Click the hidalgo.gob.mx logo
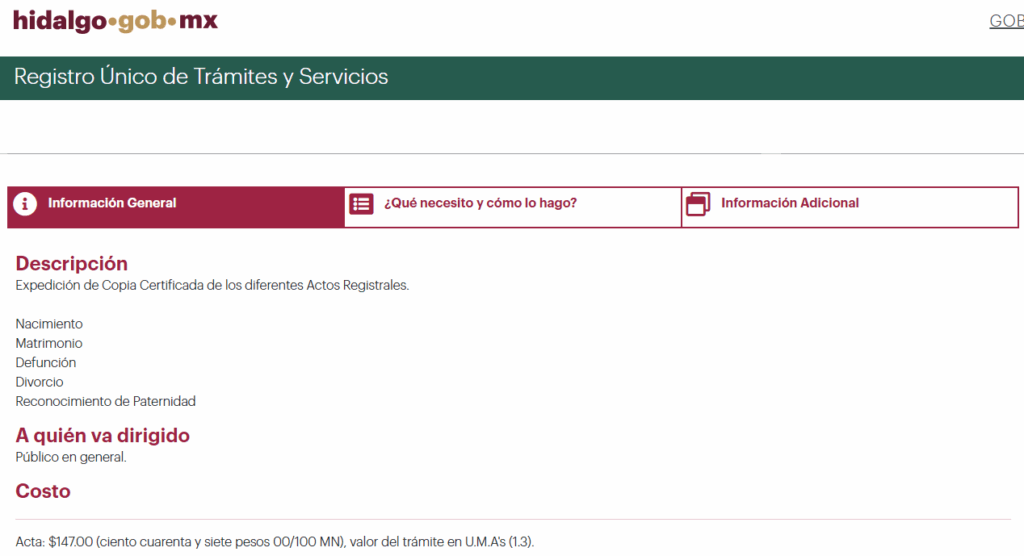The image size is (1024, 556). point(116,21)
